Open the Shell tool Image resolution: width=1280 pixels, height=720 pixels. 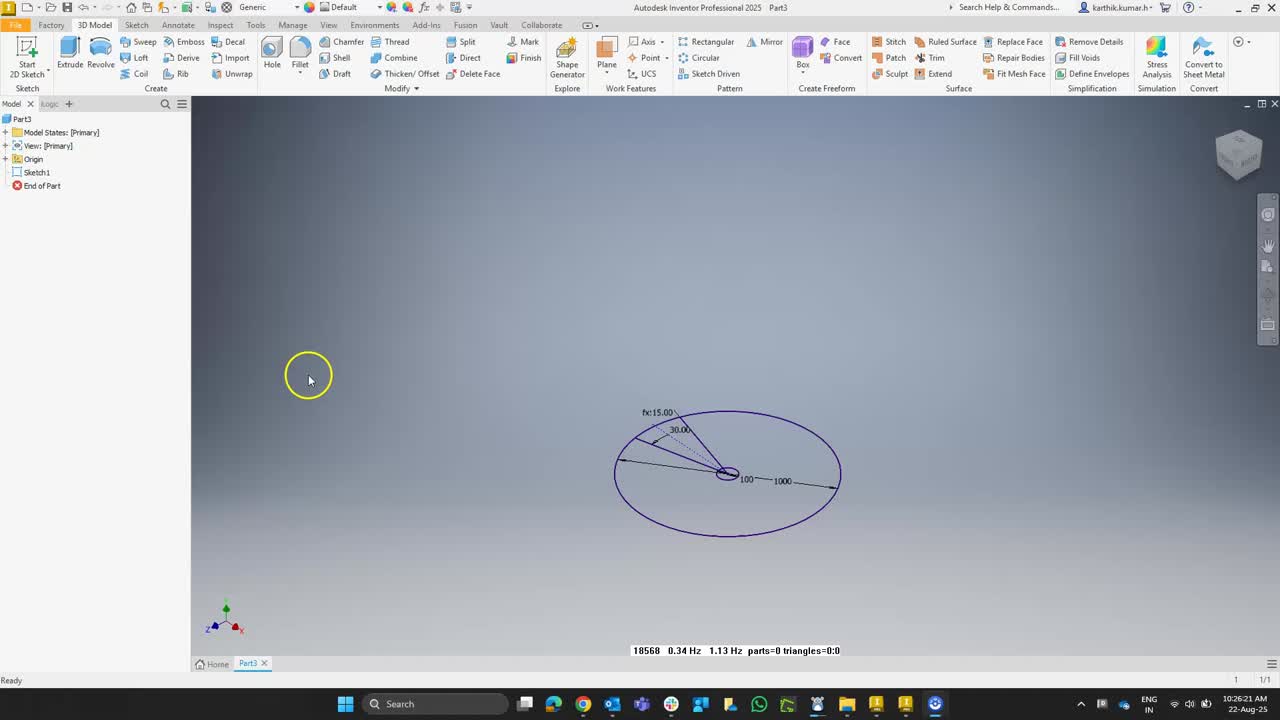click(x=334, y=58)
